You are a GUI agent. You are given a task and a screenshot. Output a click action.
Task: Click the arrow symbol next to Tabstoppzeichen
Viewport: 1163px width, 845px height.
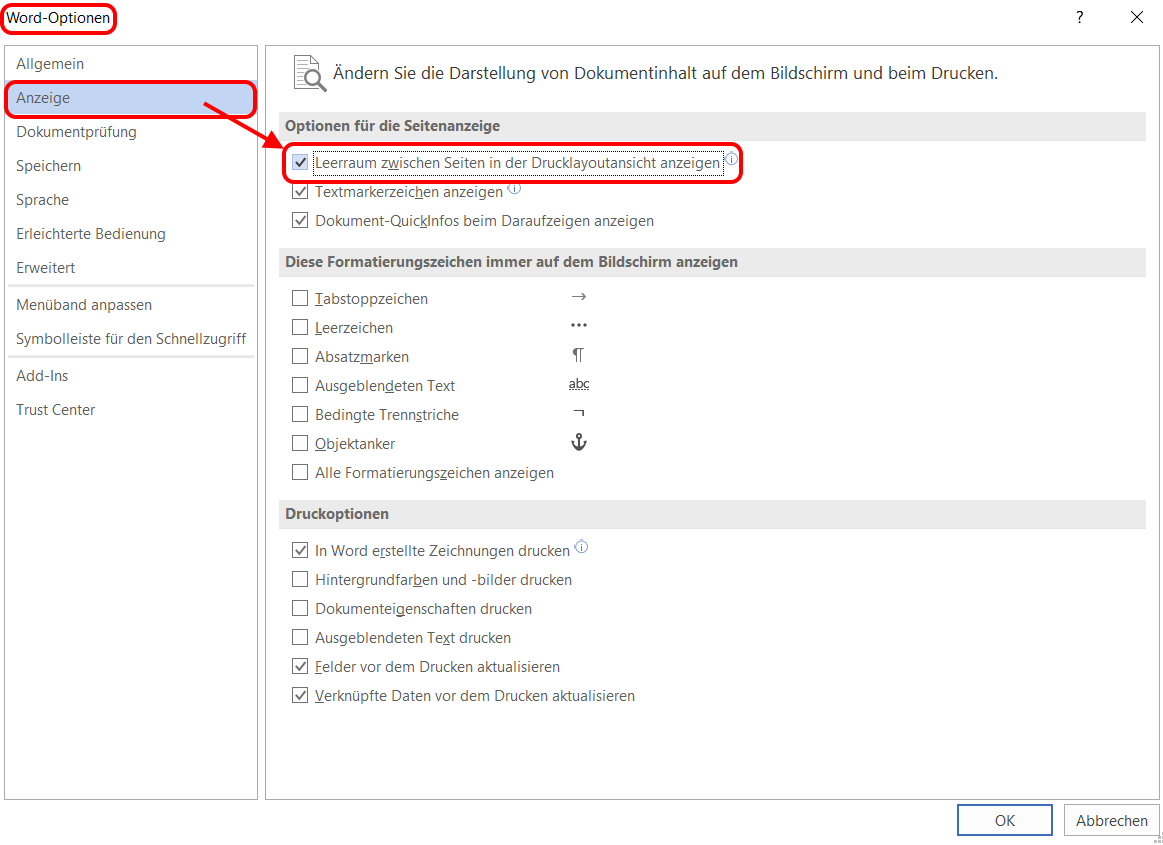click(578, 297)
